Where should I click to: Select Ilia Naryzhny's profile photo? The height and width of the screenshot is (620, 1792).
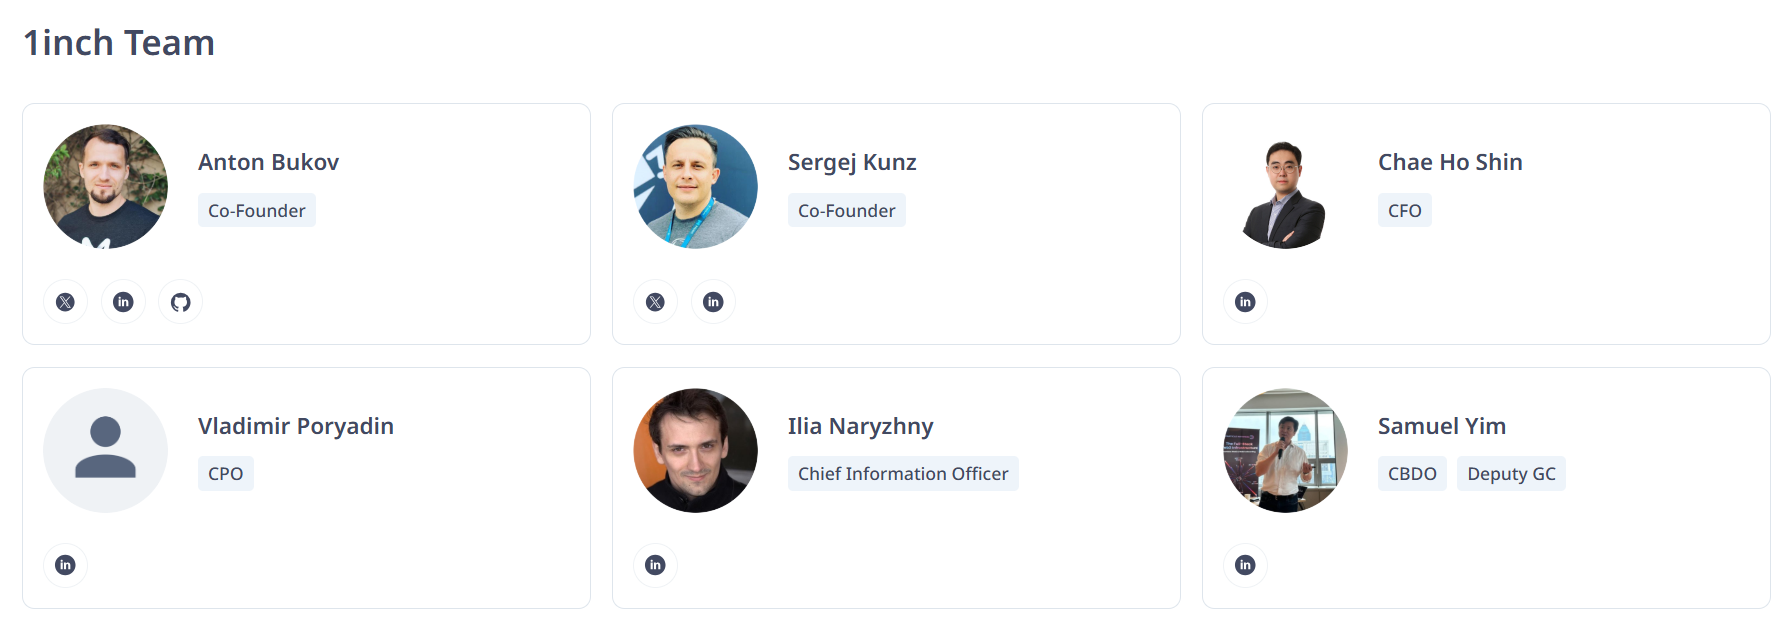(x=695, y=450)
